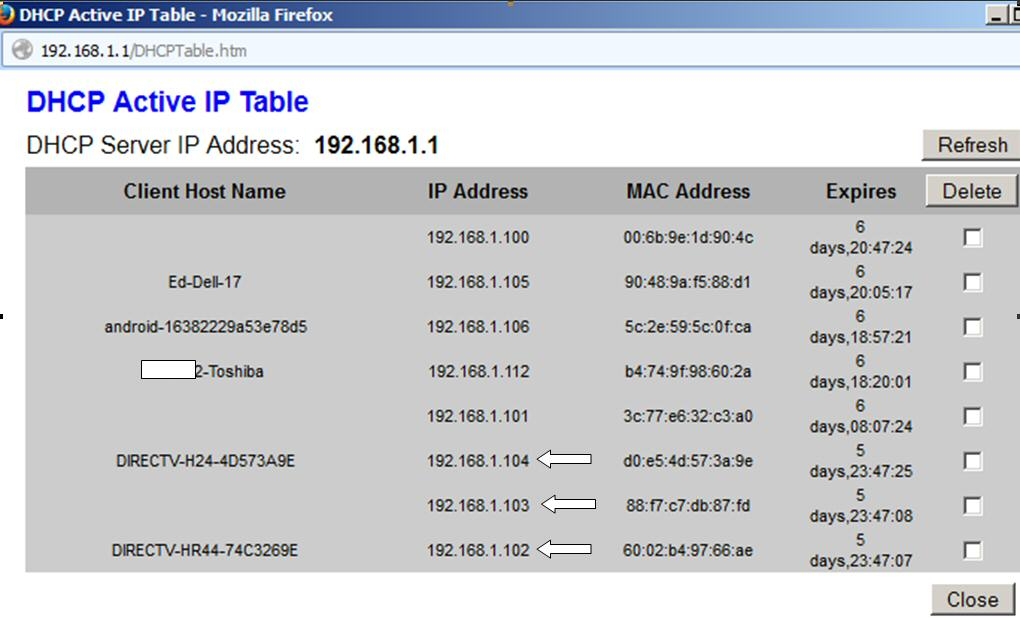
Task: Click arrow pointing to 192.168.1.103
Action: coord(568,505)
